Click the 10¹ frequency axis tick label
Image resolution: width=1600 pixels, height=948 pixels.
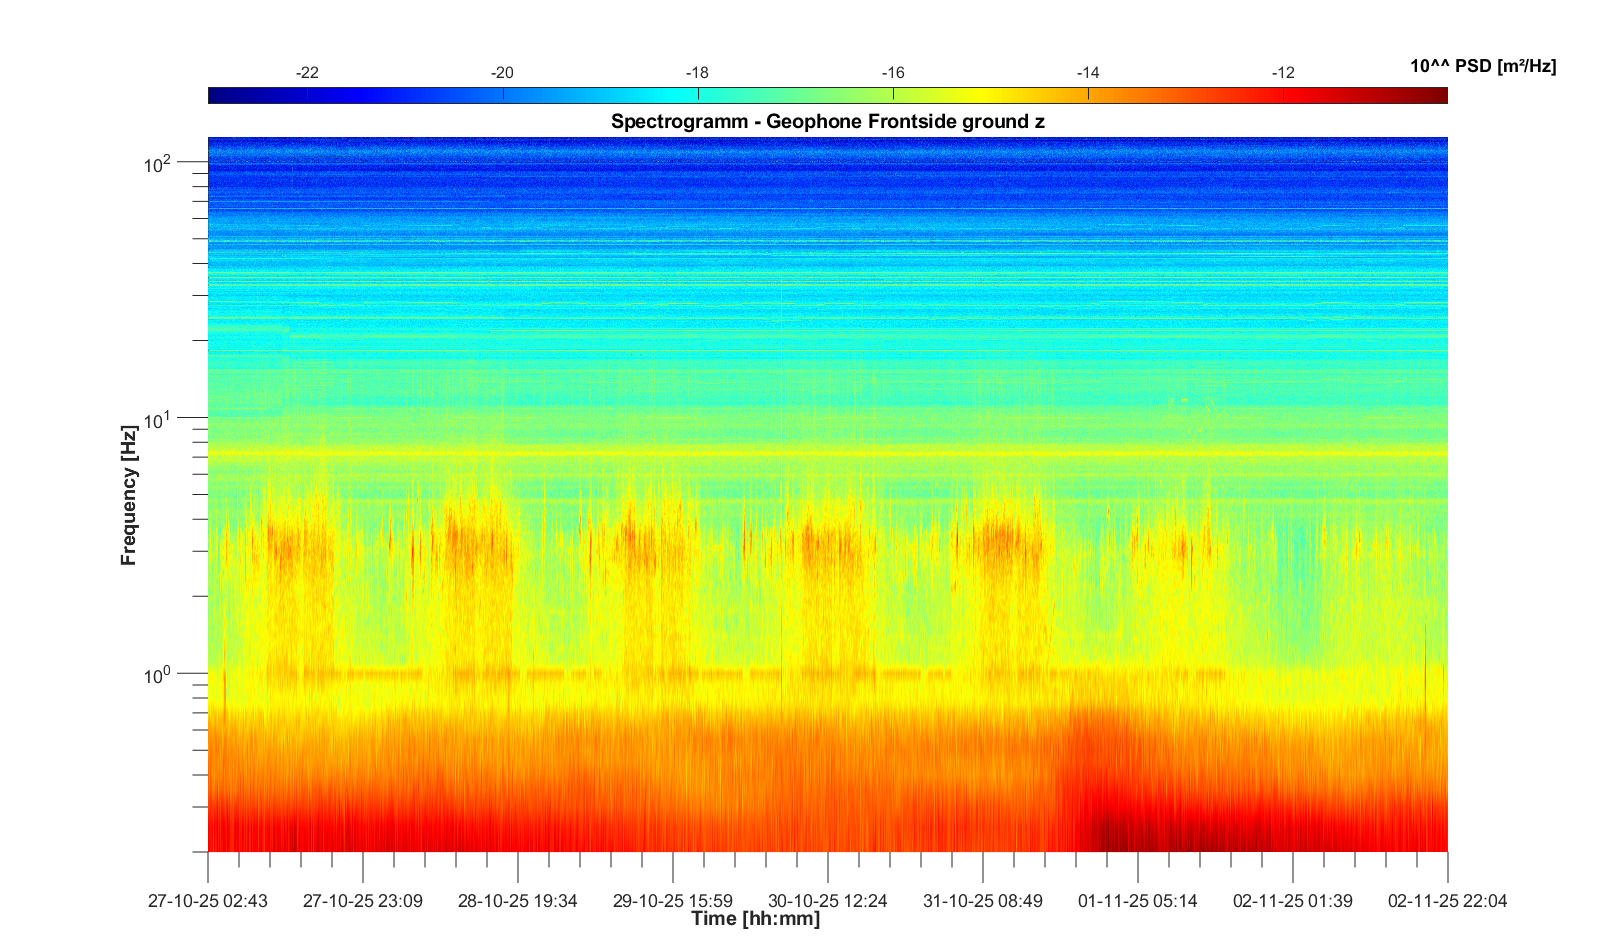pyautogui.click(x=158, y=420)
